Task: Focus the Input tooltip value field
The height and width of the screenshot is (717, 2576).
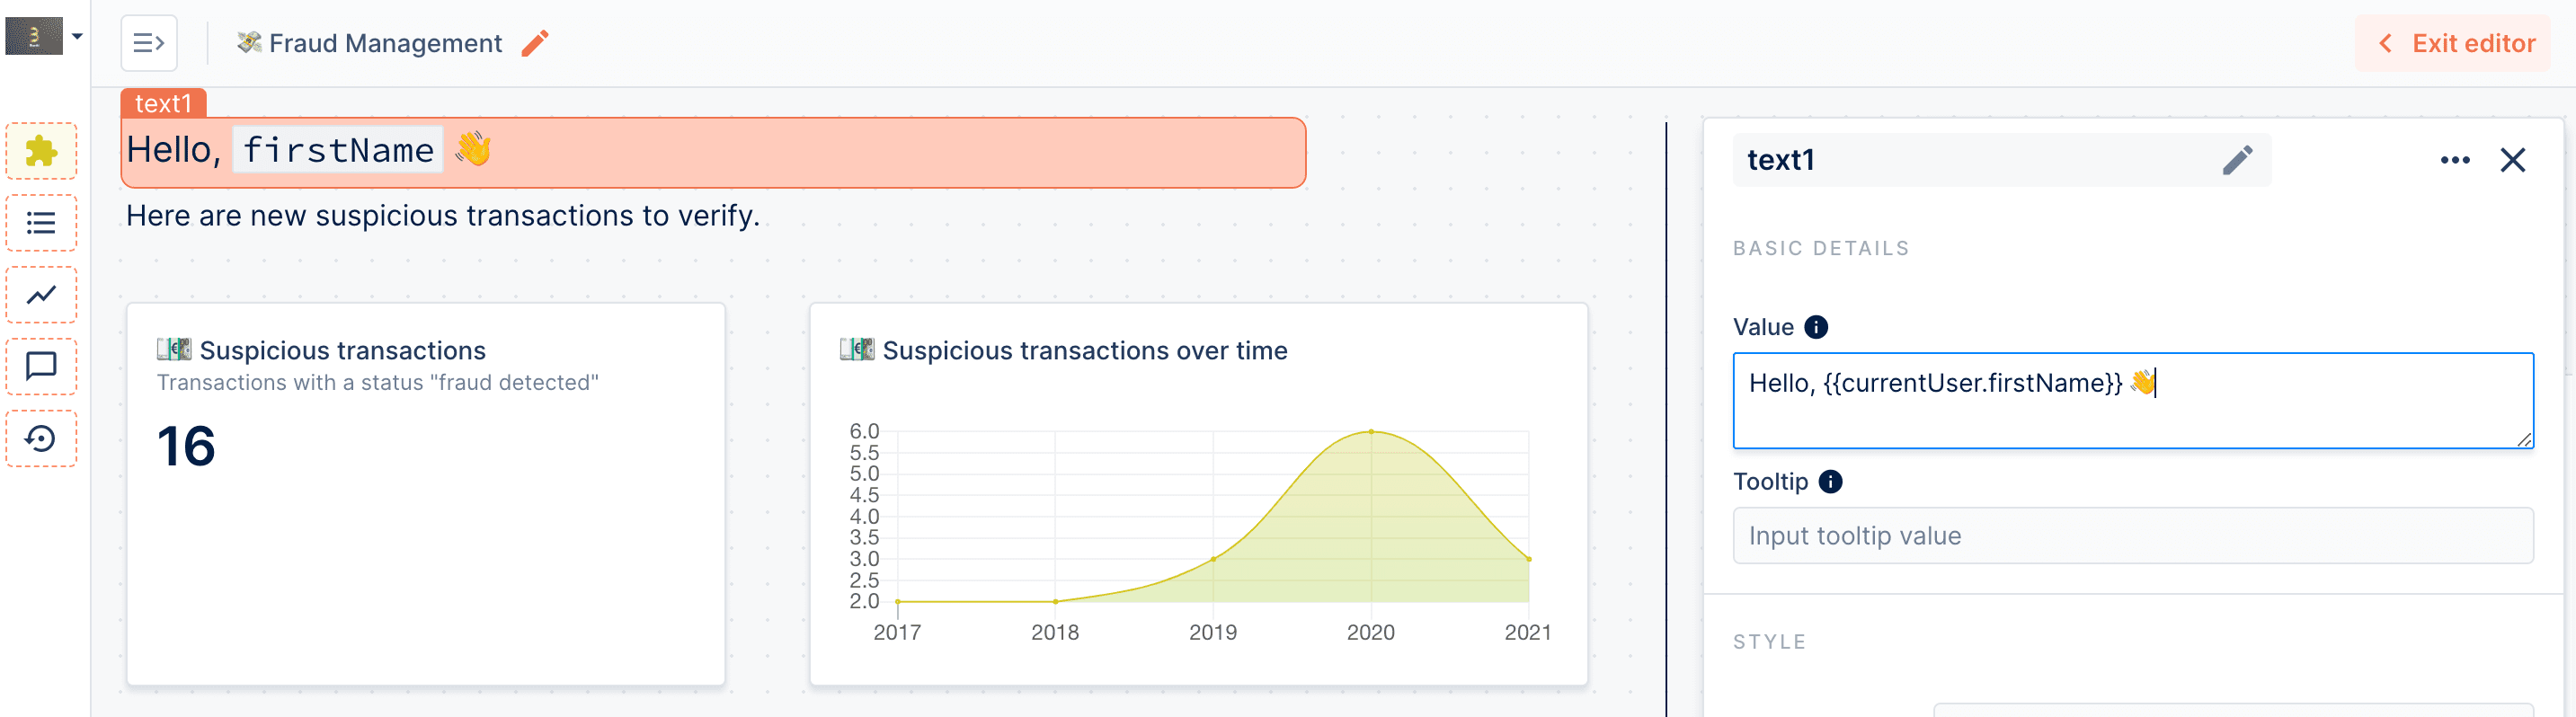Action: [x=2131, y=536]
